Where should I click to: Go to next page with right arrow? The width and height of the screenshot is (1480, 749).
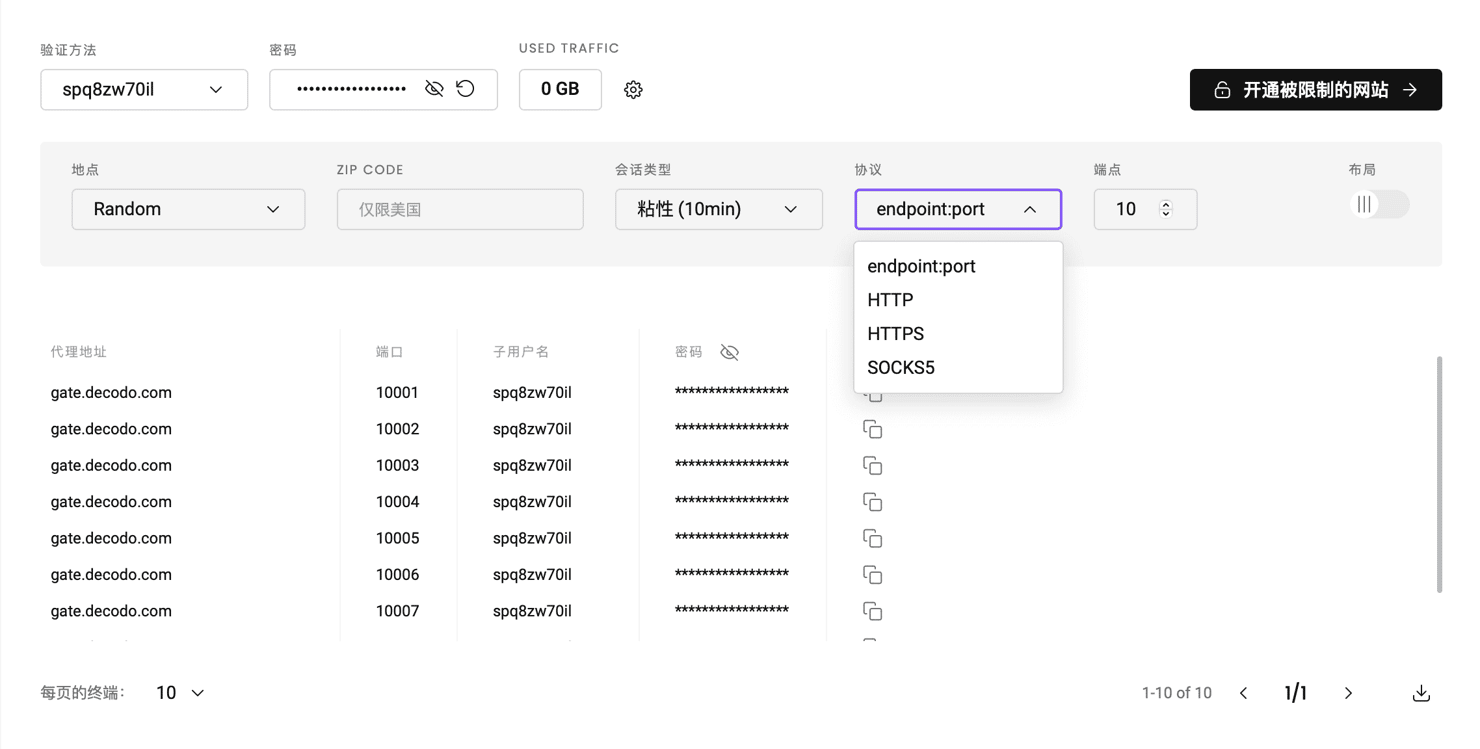pos(1348,693)
